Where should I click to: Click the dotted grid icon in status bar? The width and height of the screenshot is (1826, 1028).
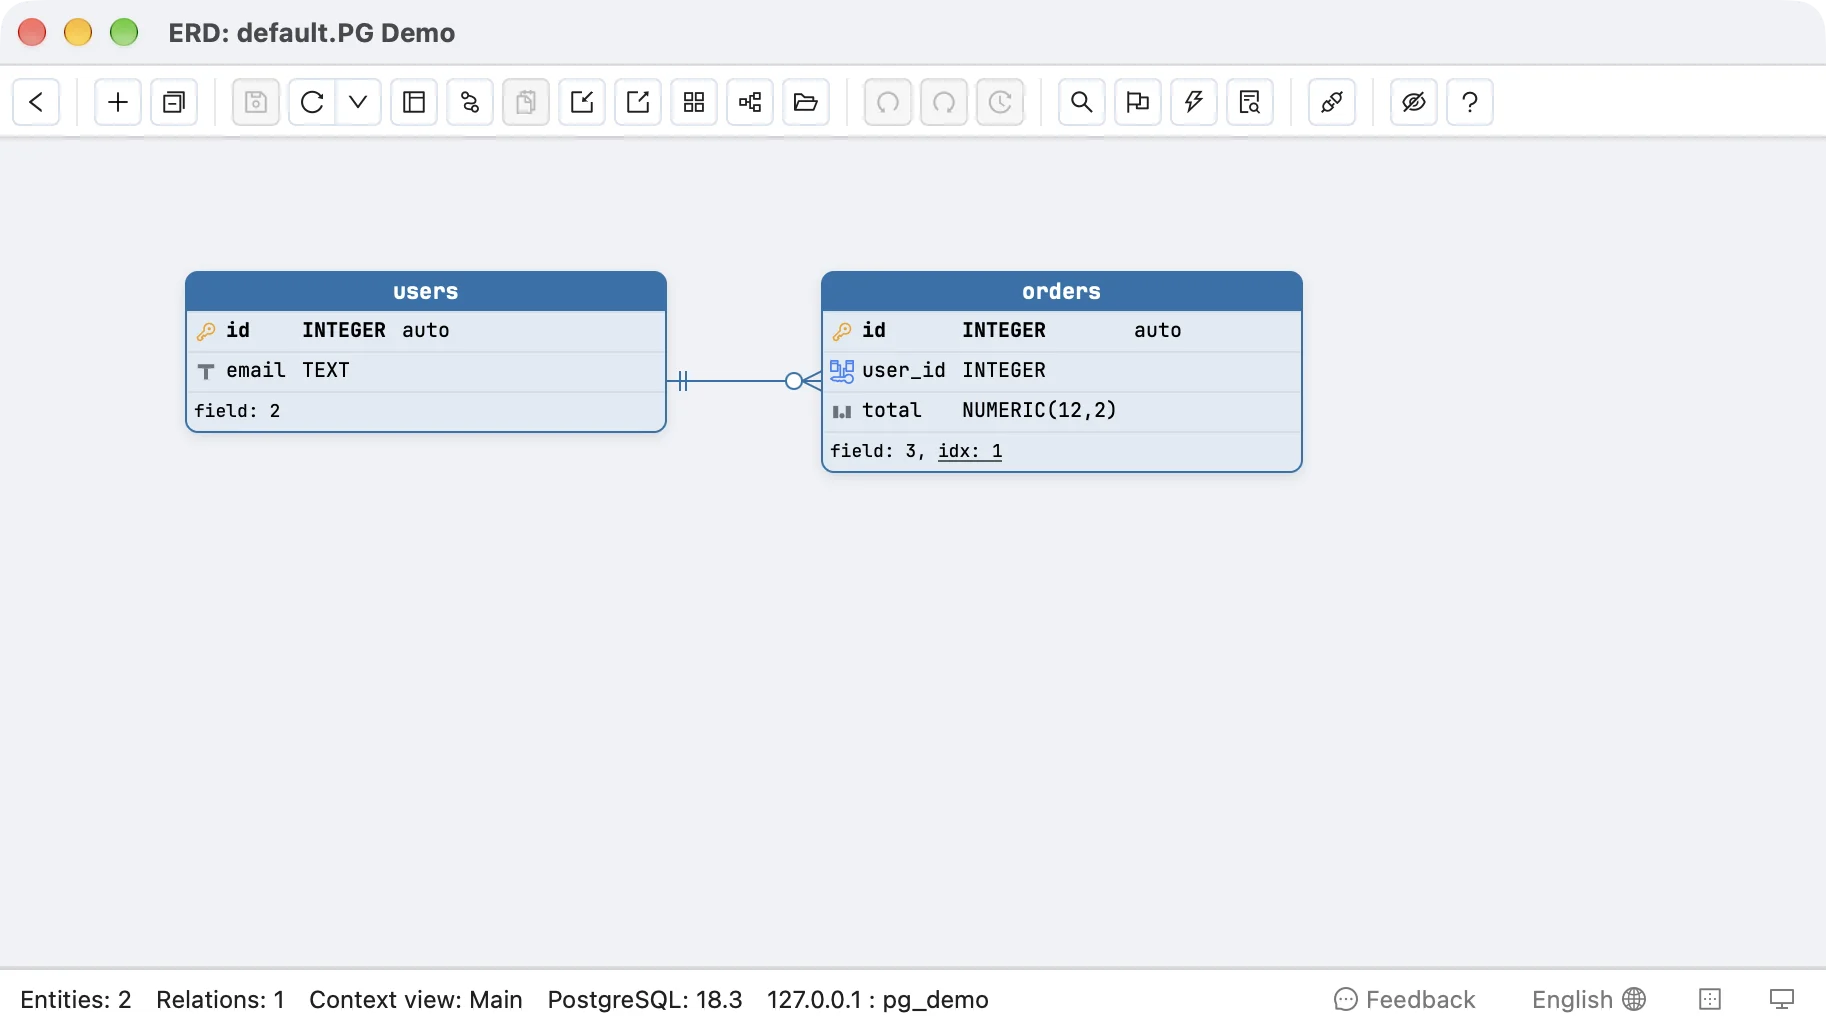(x=1710, y=1000)
